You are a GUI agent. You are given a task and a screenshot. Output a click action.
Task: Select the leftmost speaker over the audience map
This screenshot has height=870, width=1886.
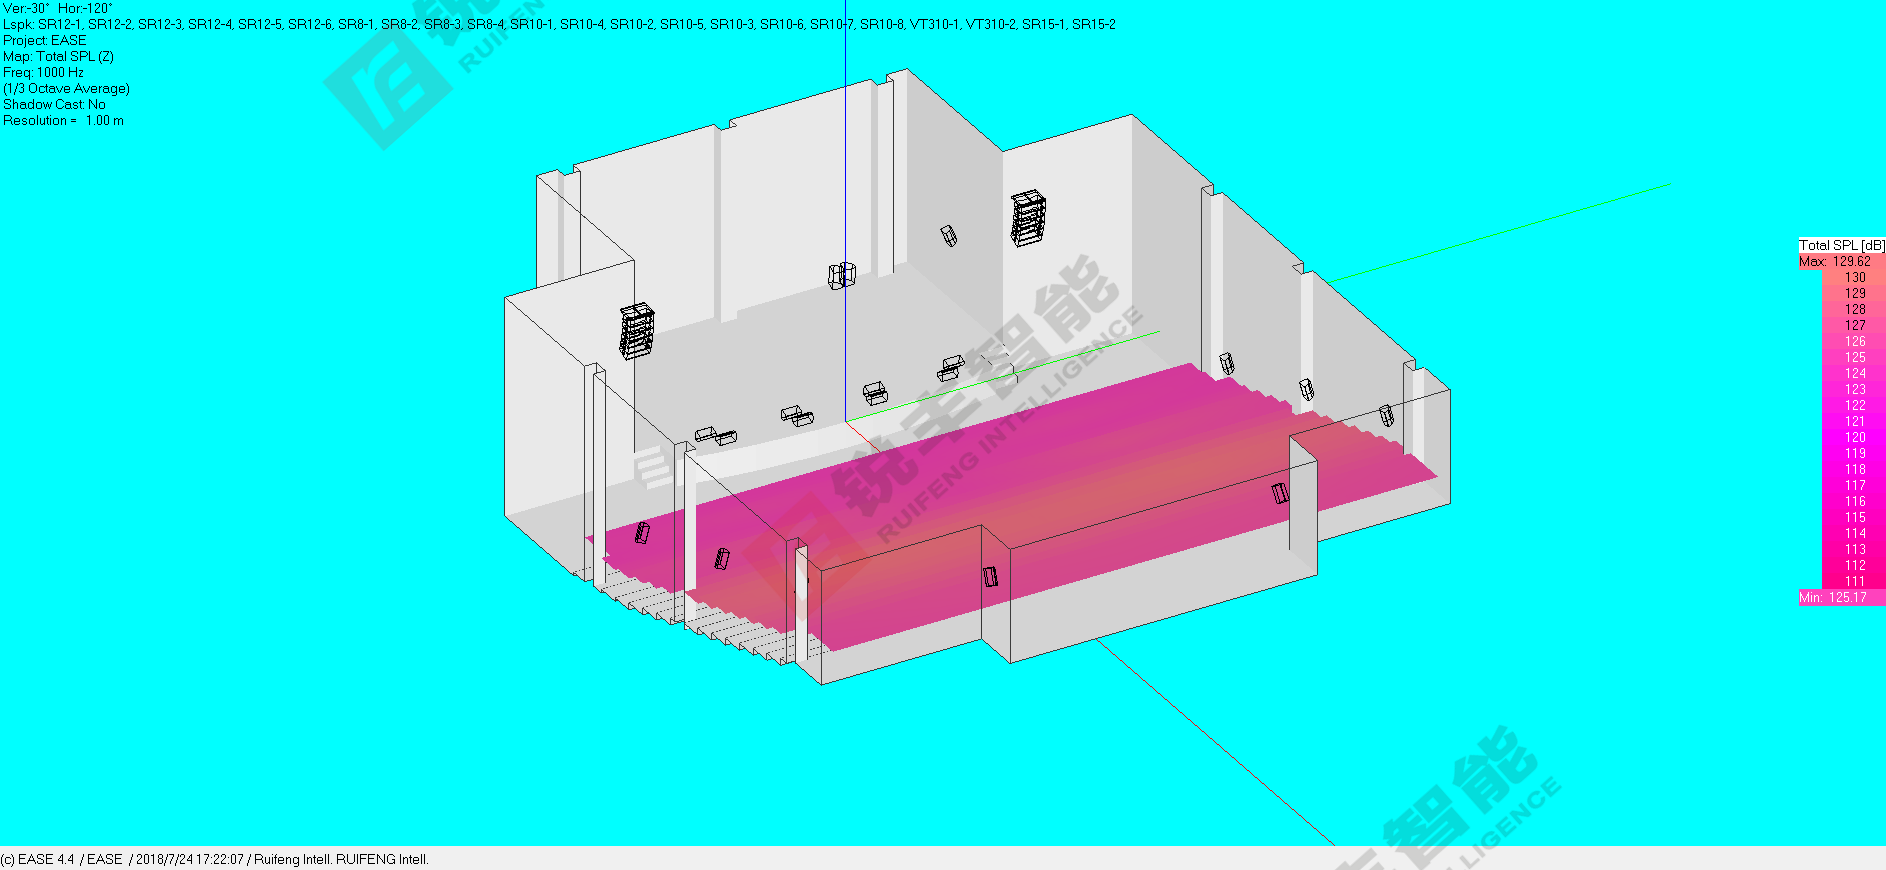coord(642,533)
